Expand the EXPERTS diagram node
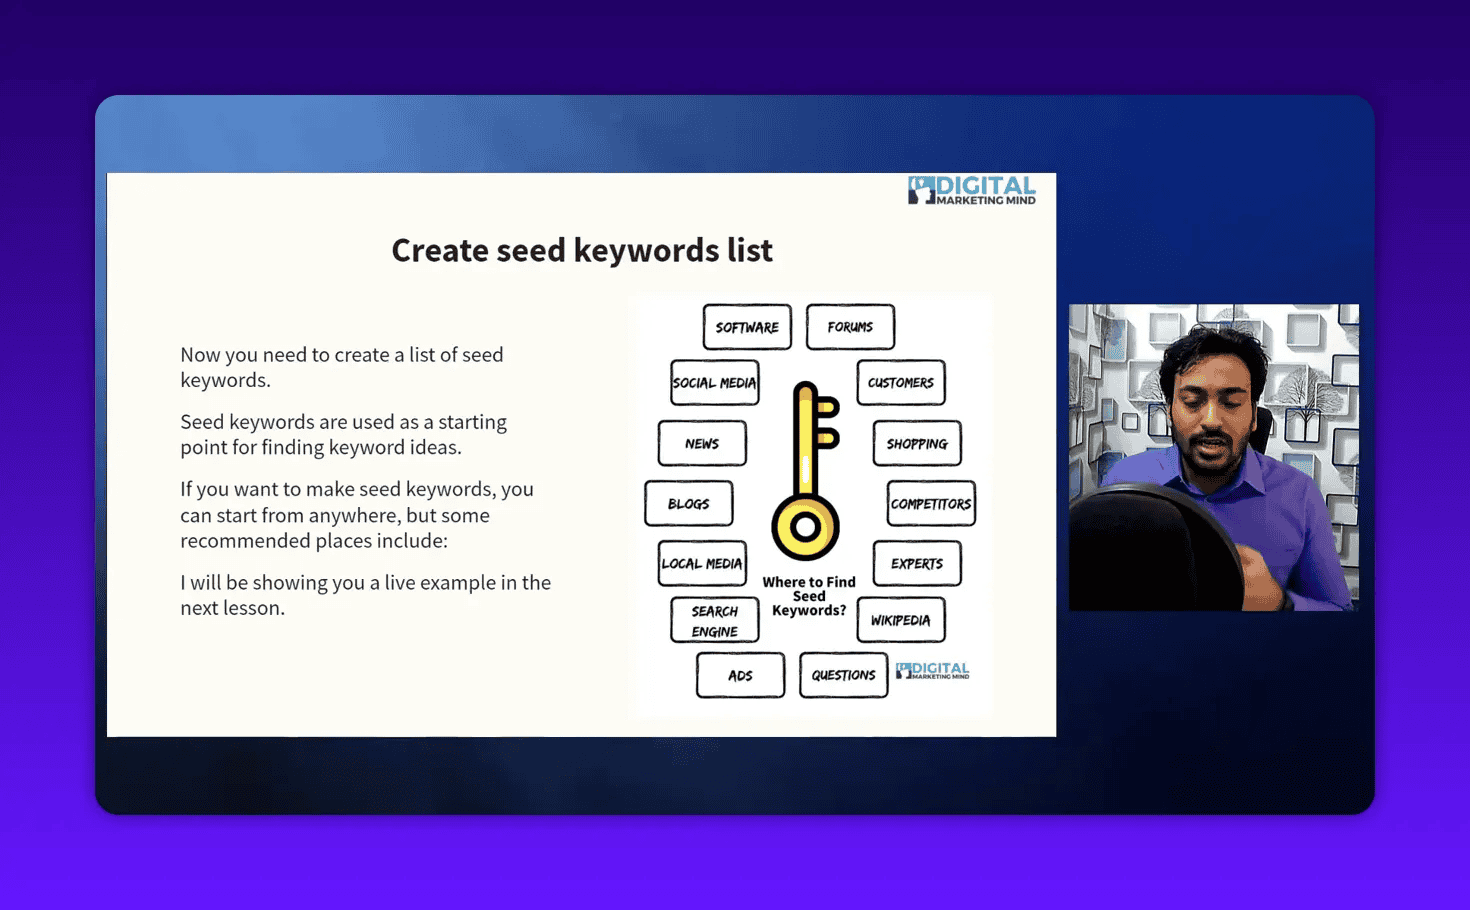 coord(916,563)
